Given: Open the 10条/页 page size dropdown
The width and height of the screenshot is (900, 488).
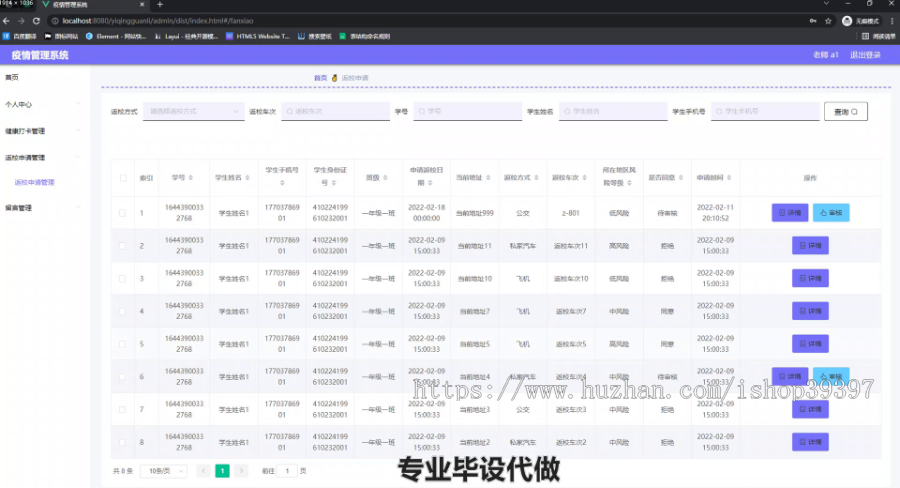Looking at the screenshot, I should coord(164,471).
